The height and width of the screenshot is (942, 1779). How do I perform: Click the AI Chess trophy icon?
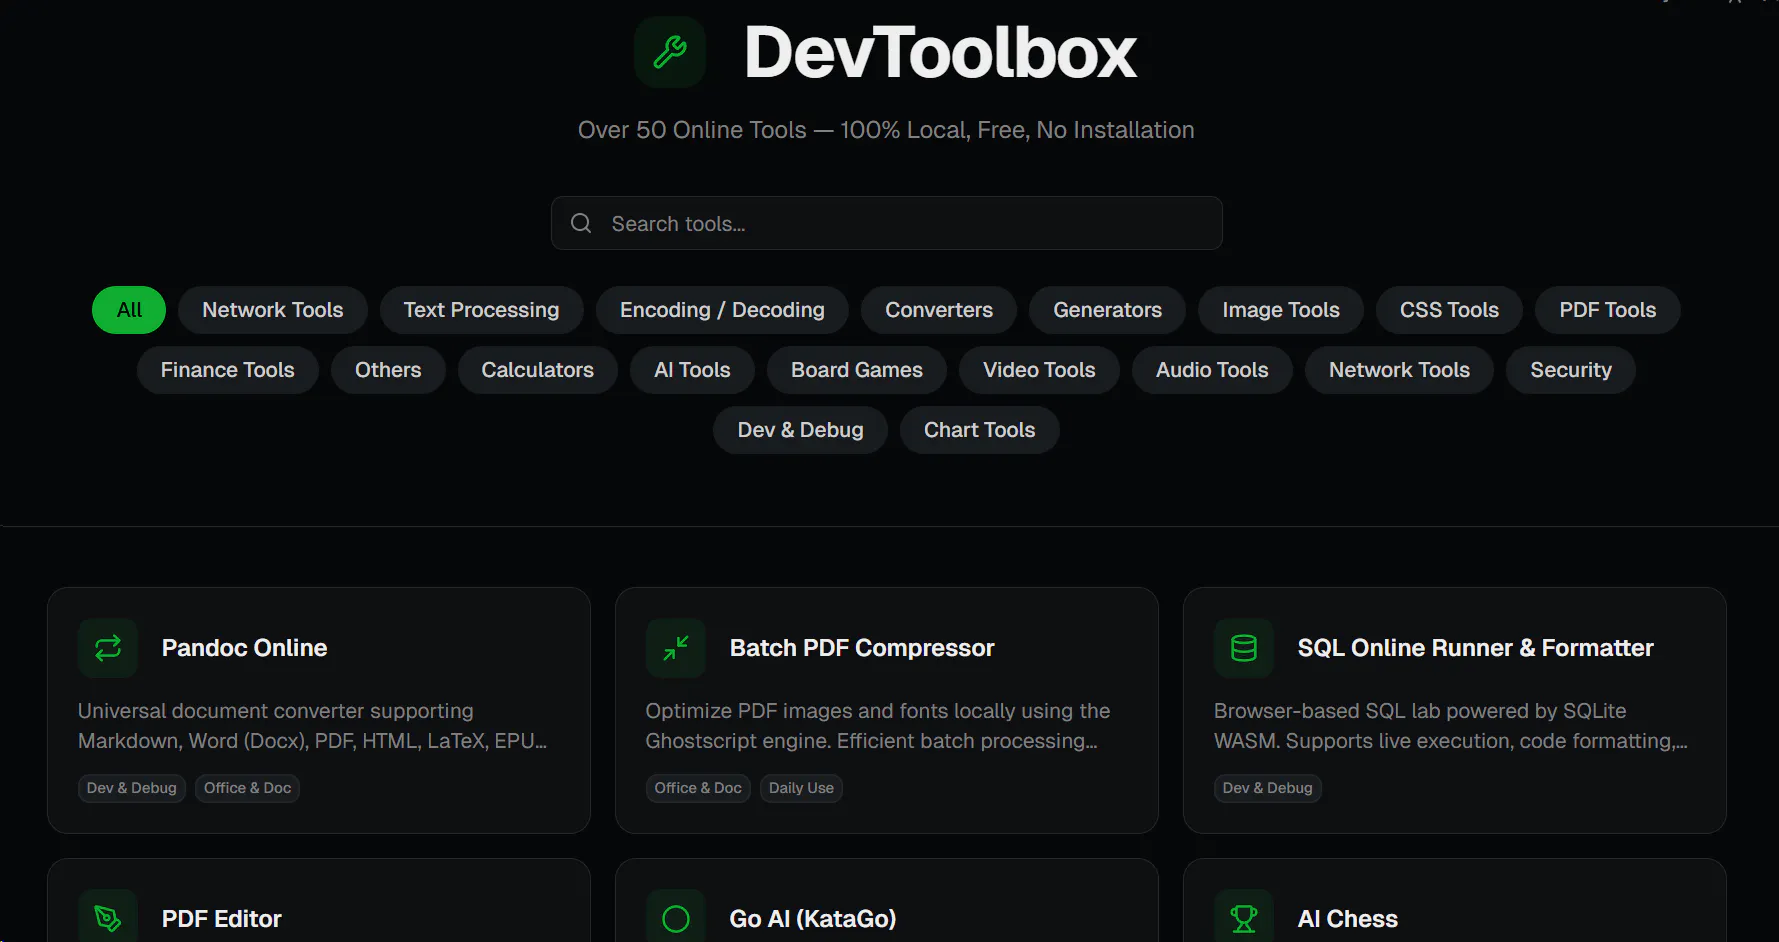coord(1244,917)
